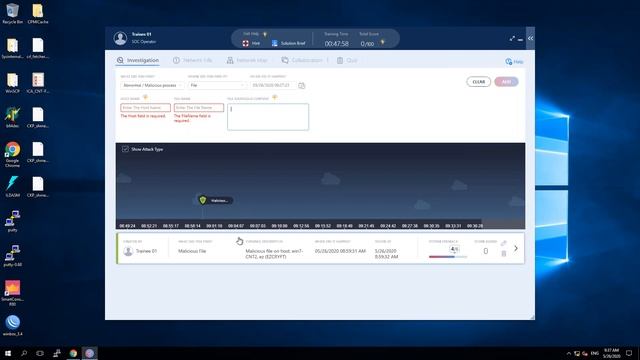The image size is (640, 360).
Task: Click the Malicious File finding text
Action: pos(192,251)
